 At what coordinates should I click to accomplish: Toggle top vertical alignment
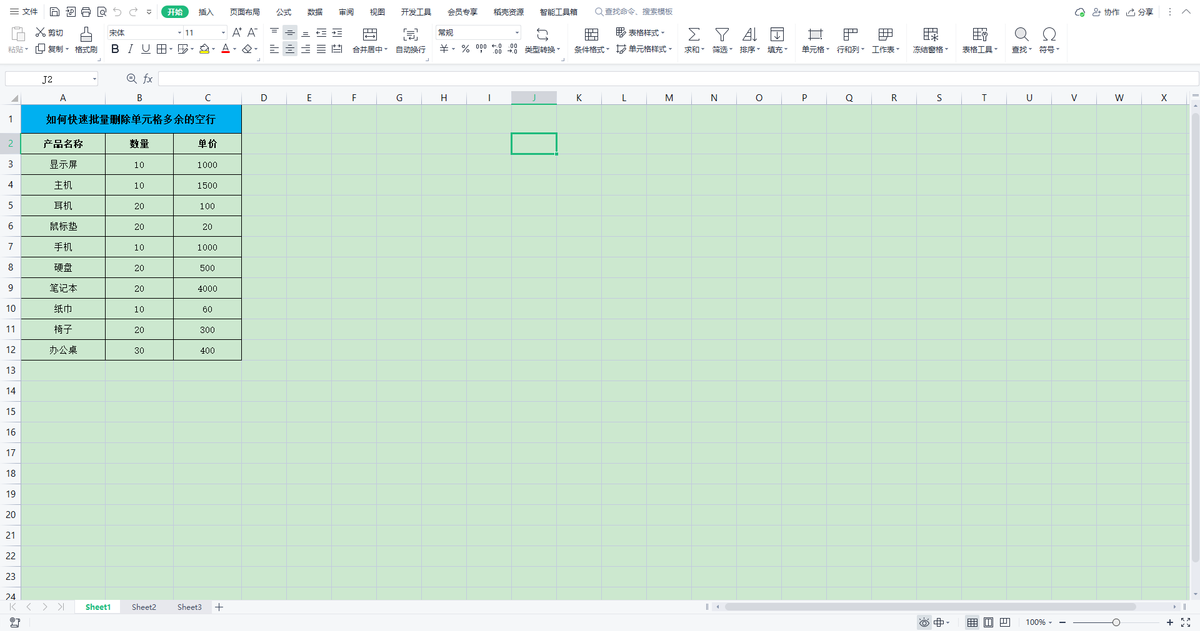(274, 33)
